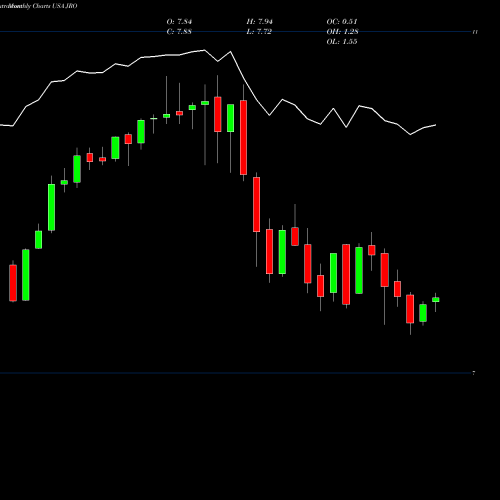Select the open price value 'O: 7.84'
Viewport: 500px width, 500px height.
tap(179, 22)
